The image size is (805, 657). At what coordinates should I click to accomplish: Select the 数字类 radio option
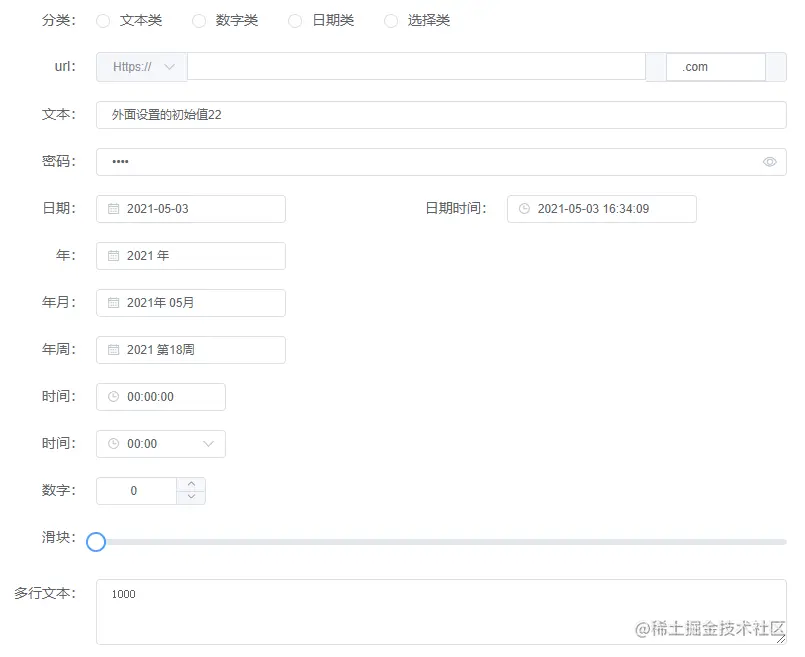(x=199, y=21)
